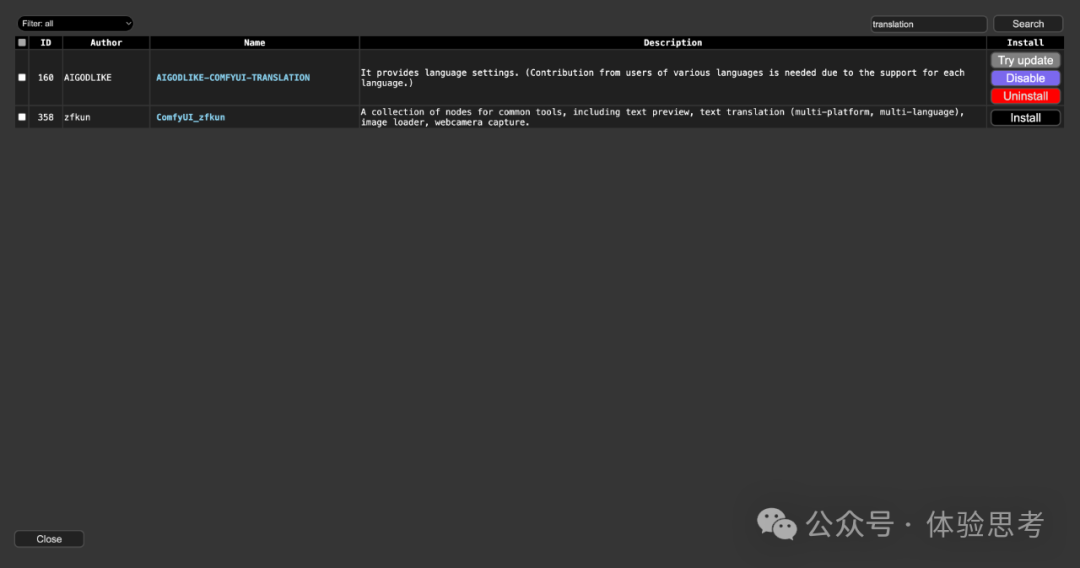Click Try update for AIGODLIKE translation
Image resolution: width=1080 pixels, height=568 pixels.
tap(1025, 61)
